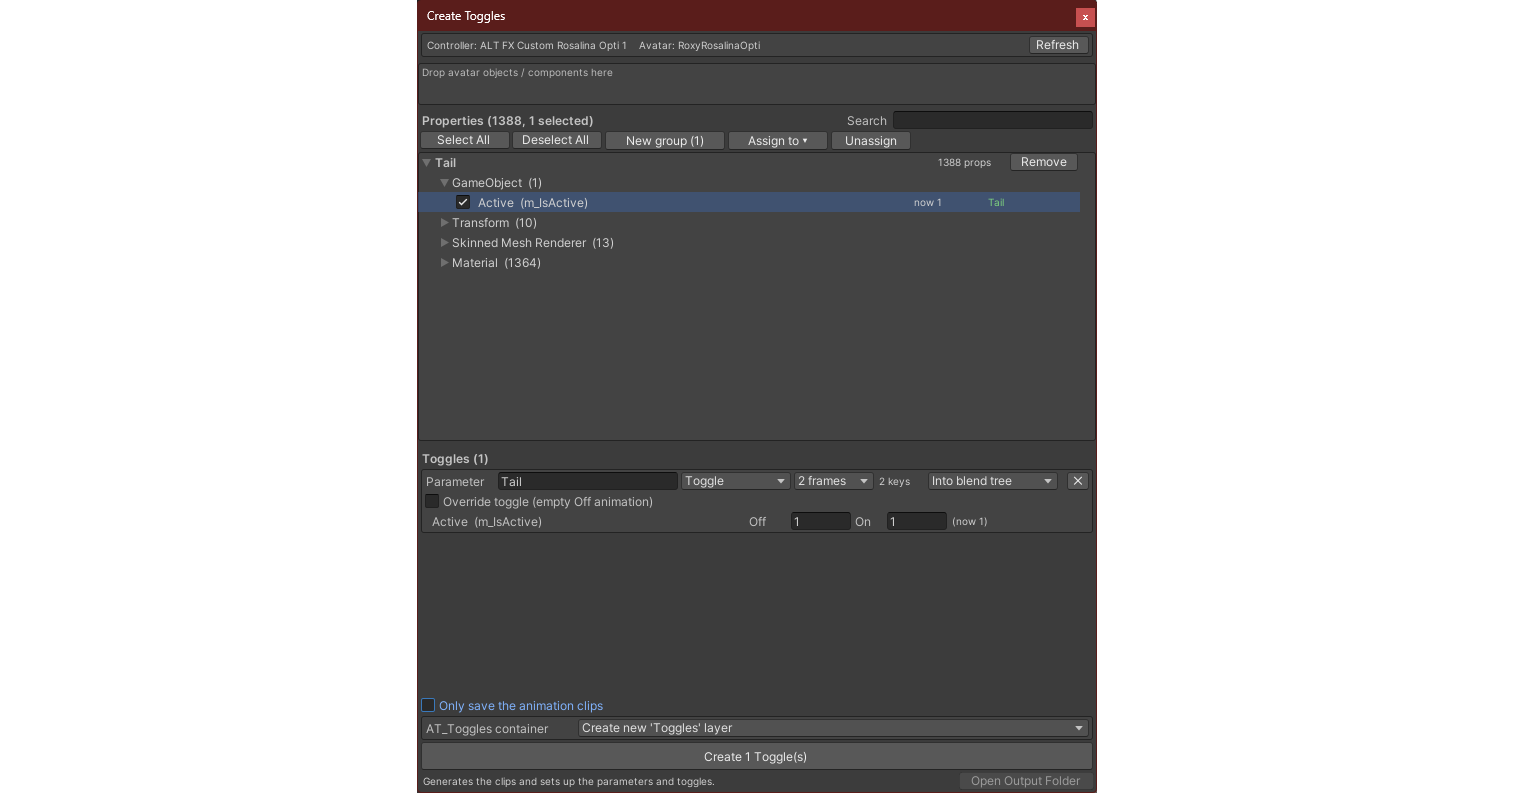Click New group (1) button

(x=665, y=141)
